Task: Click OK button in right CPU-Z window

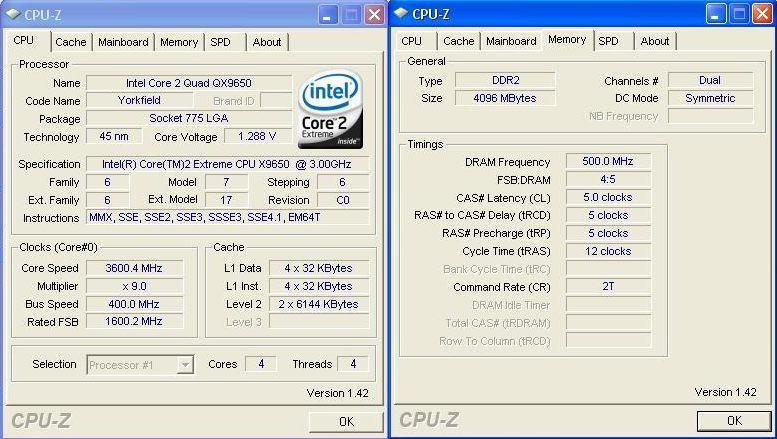Action: [x=734, y=421]
